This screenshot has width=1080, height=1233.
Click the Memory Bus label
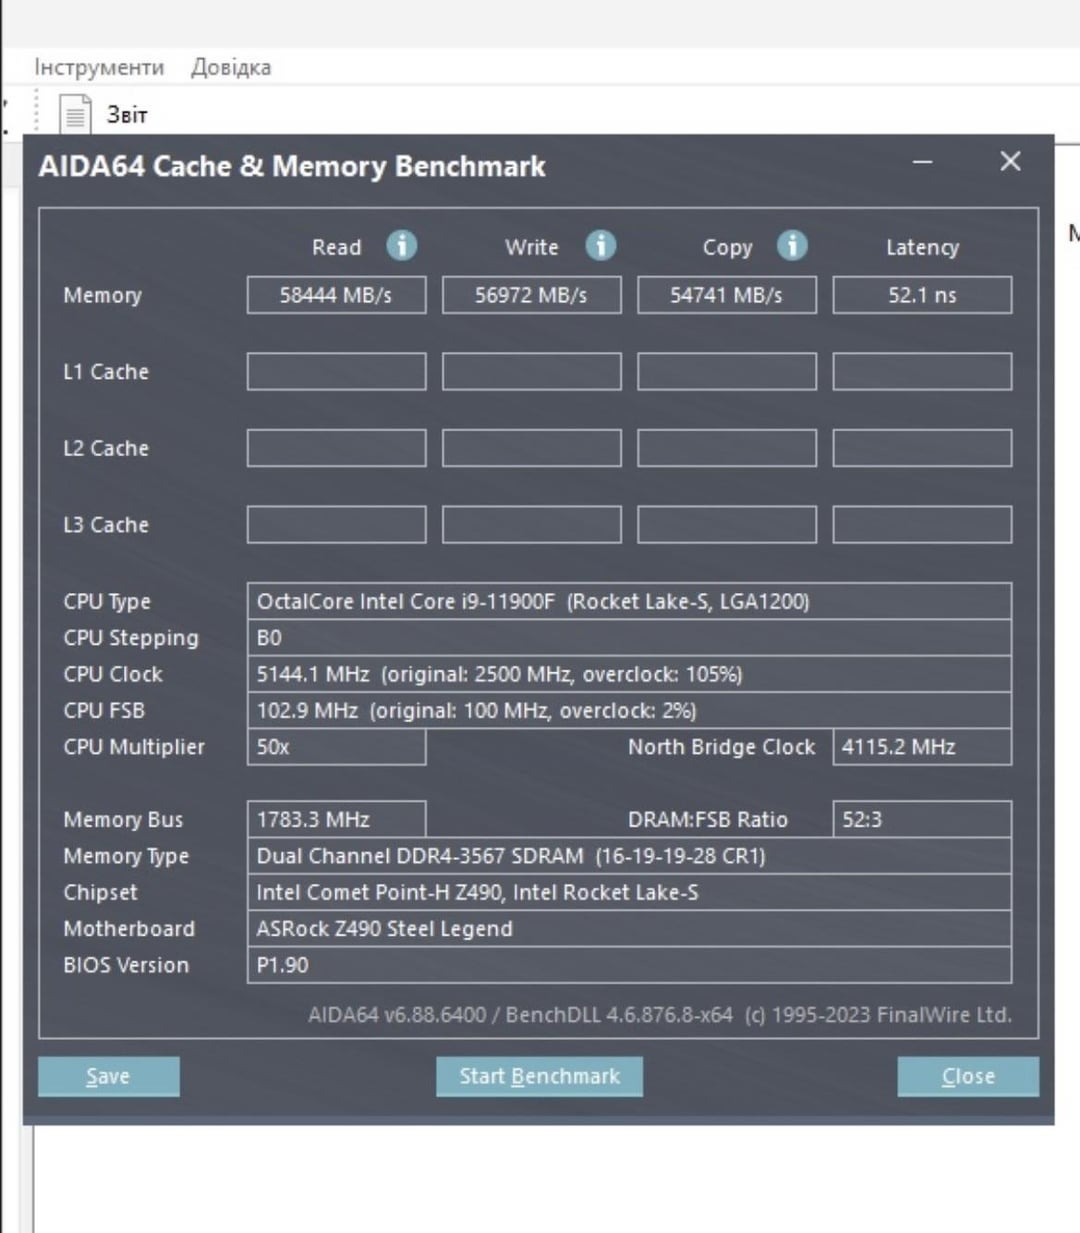(123, 820)
